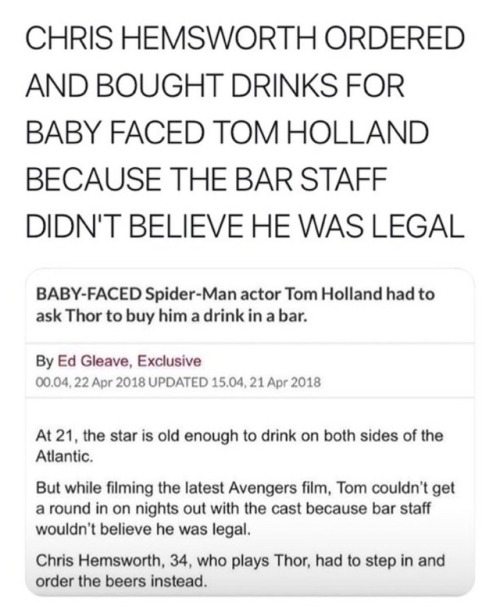Click the BECAUSE THE BAR STAFF line
The width and height of the screenshot is (500, 613).
pos(206,179)
